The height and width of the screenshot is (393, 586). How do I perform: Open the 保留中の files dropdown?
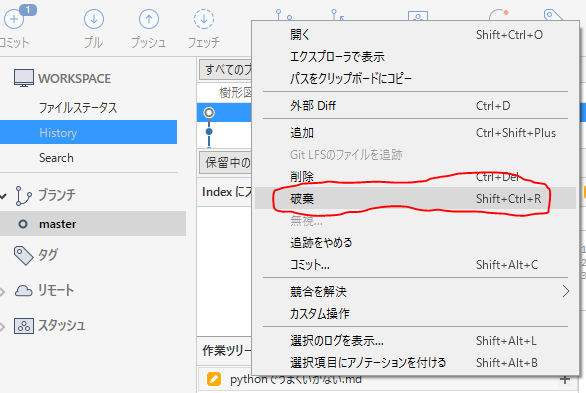[225, 163]
